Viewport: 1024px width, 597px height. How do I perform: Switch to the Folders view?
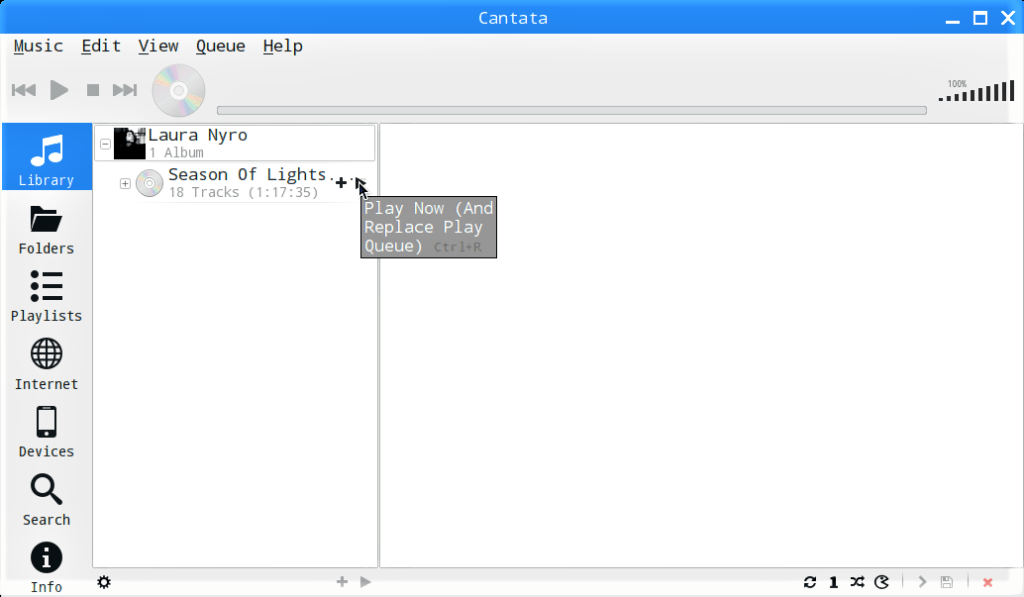(46, 230)
